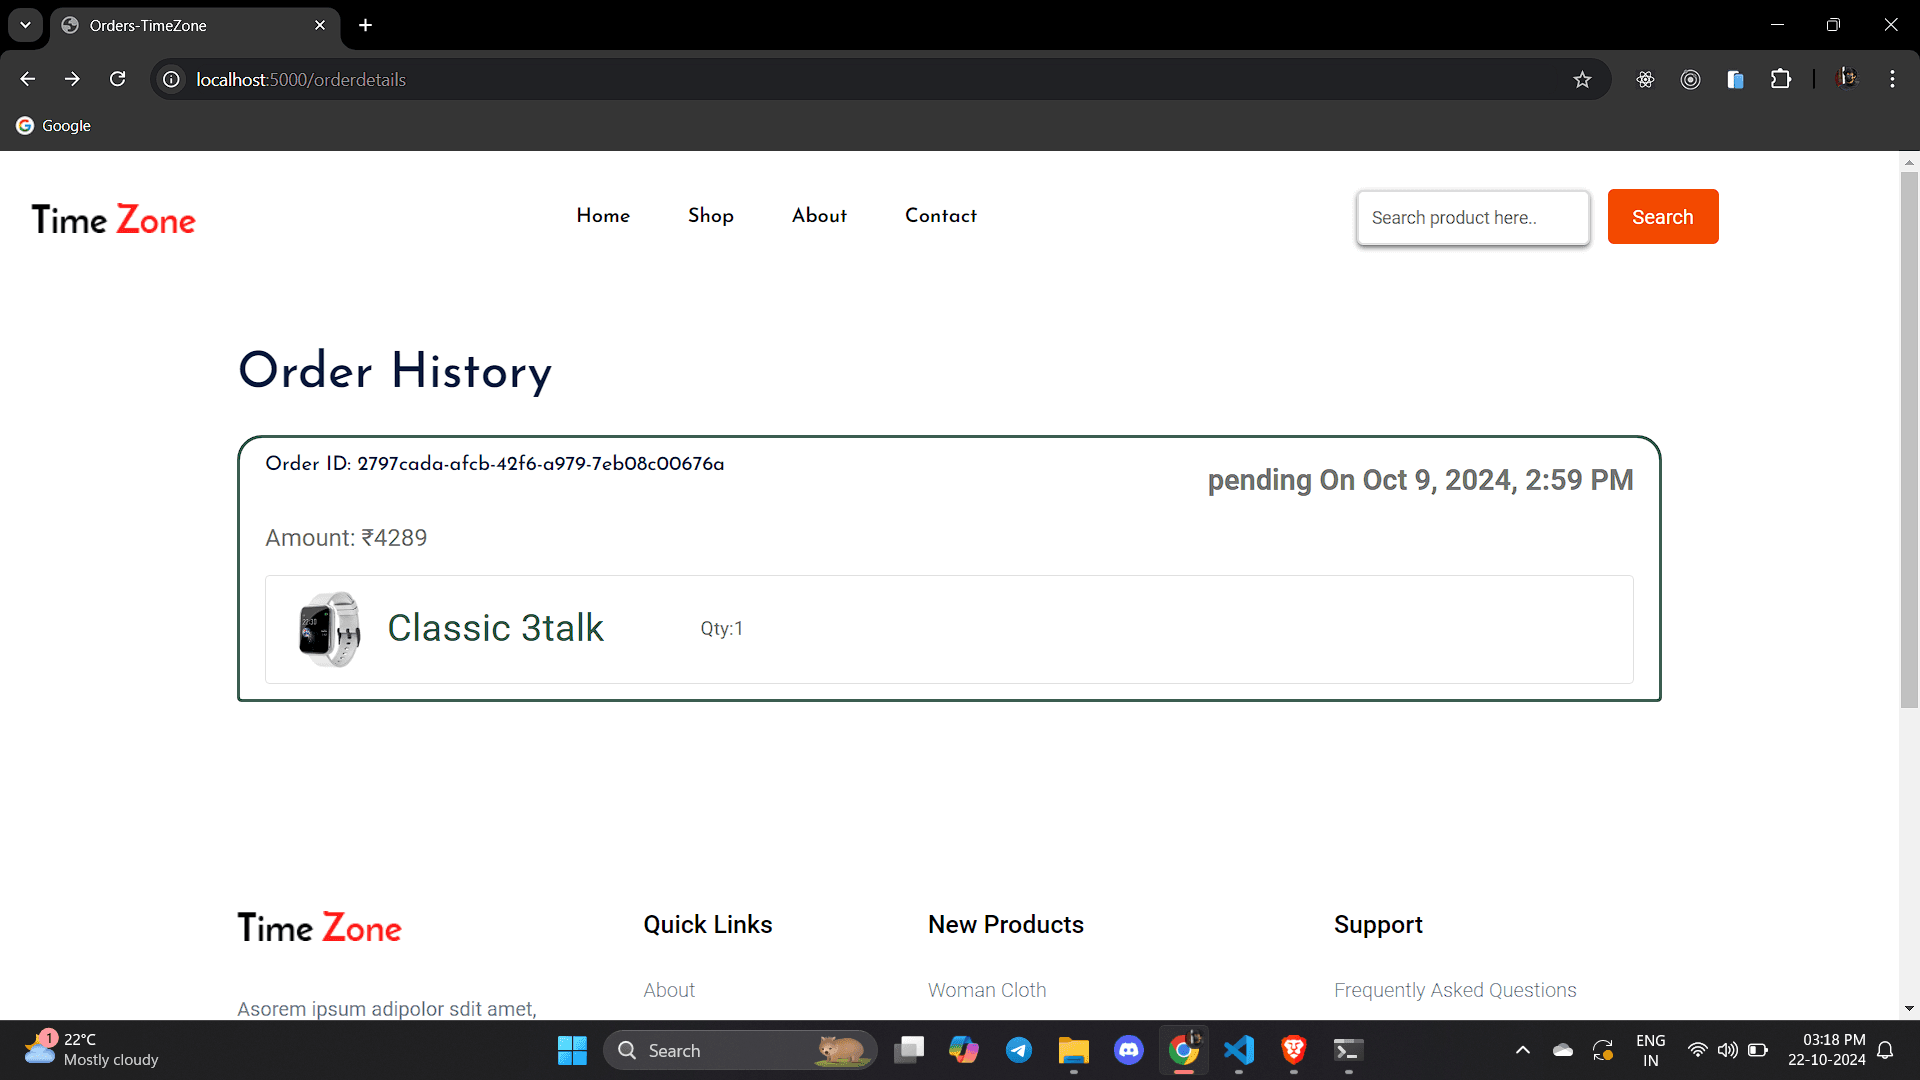Open Terminal from taskbar
Viewport: 1920px width, 1080px height.
[x=1348, y=1050]
